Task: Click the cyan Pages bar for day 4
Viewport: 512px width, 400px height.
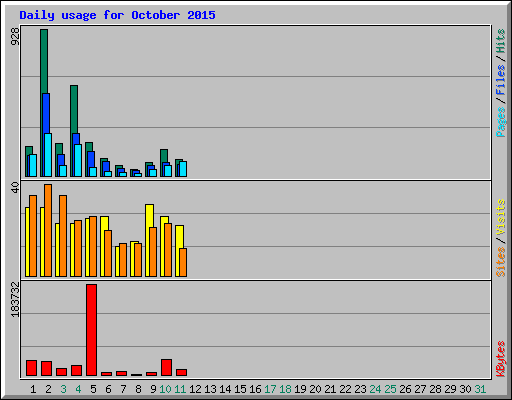Action: tap(78, 160)
